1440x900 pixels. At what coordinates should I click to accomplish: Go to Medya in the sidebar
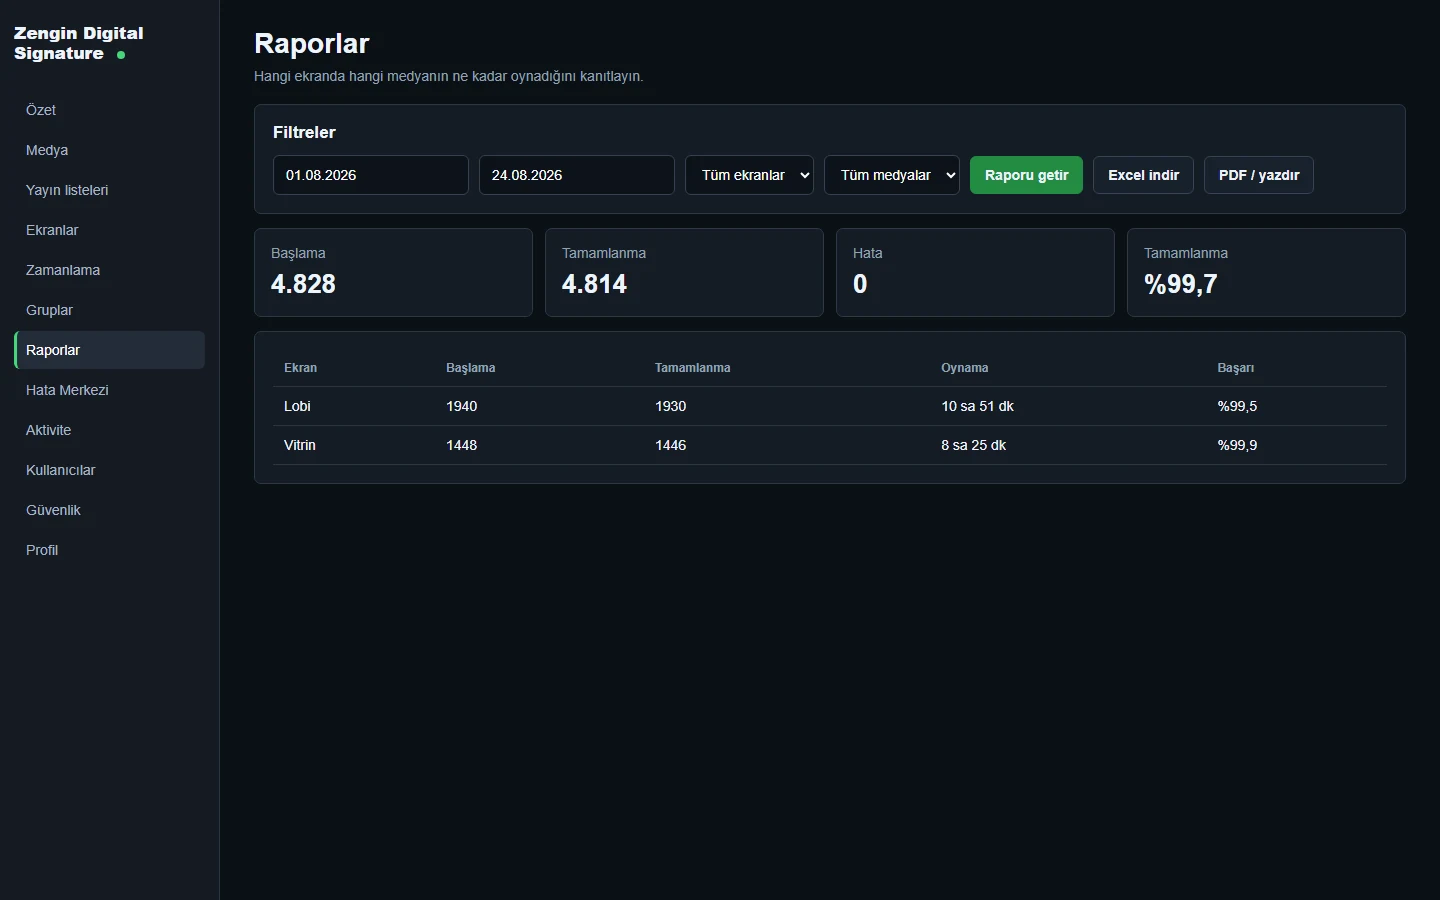(109, 150)
